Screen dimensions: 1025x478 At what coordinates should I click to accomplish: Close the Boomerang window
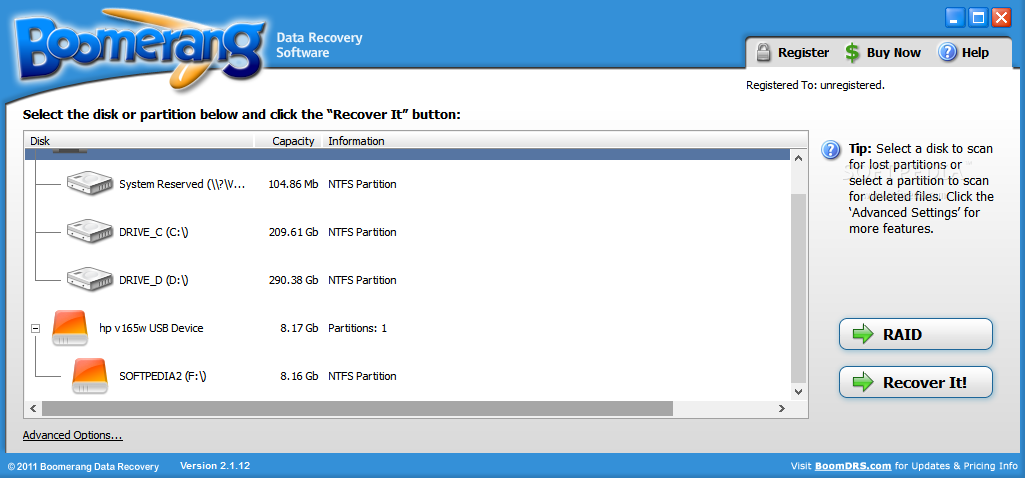tap(1001, 18)
